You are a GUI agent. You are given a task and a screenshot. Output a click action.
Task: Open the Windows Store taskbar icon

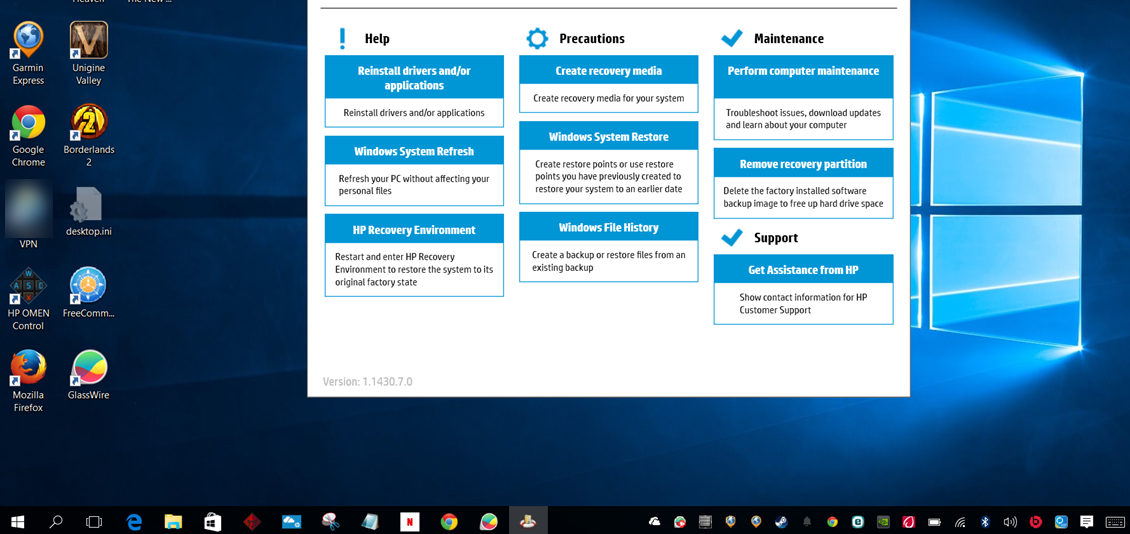click(x=212, y=521)
